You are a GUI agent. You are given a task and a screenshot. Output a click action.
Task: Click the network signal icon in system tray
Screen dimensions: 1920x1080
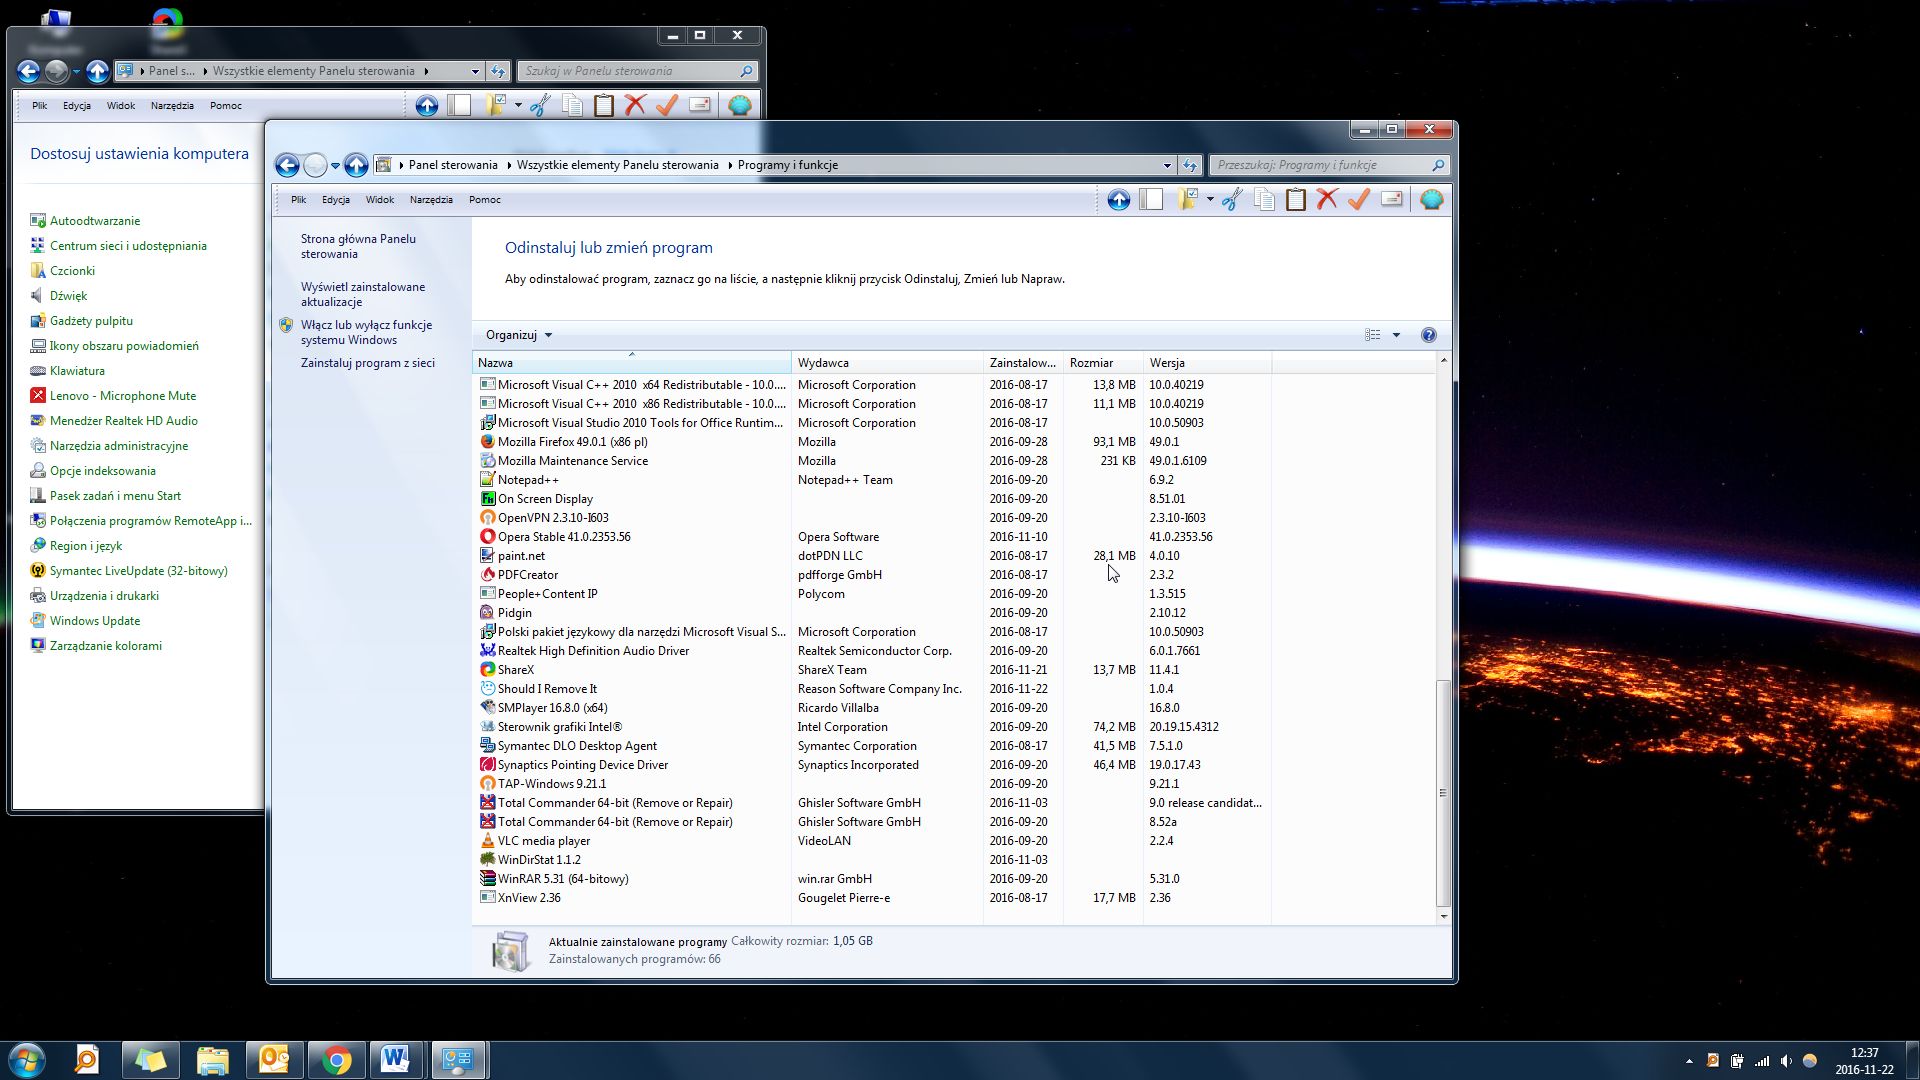point(1762,1062)
